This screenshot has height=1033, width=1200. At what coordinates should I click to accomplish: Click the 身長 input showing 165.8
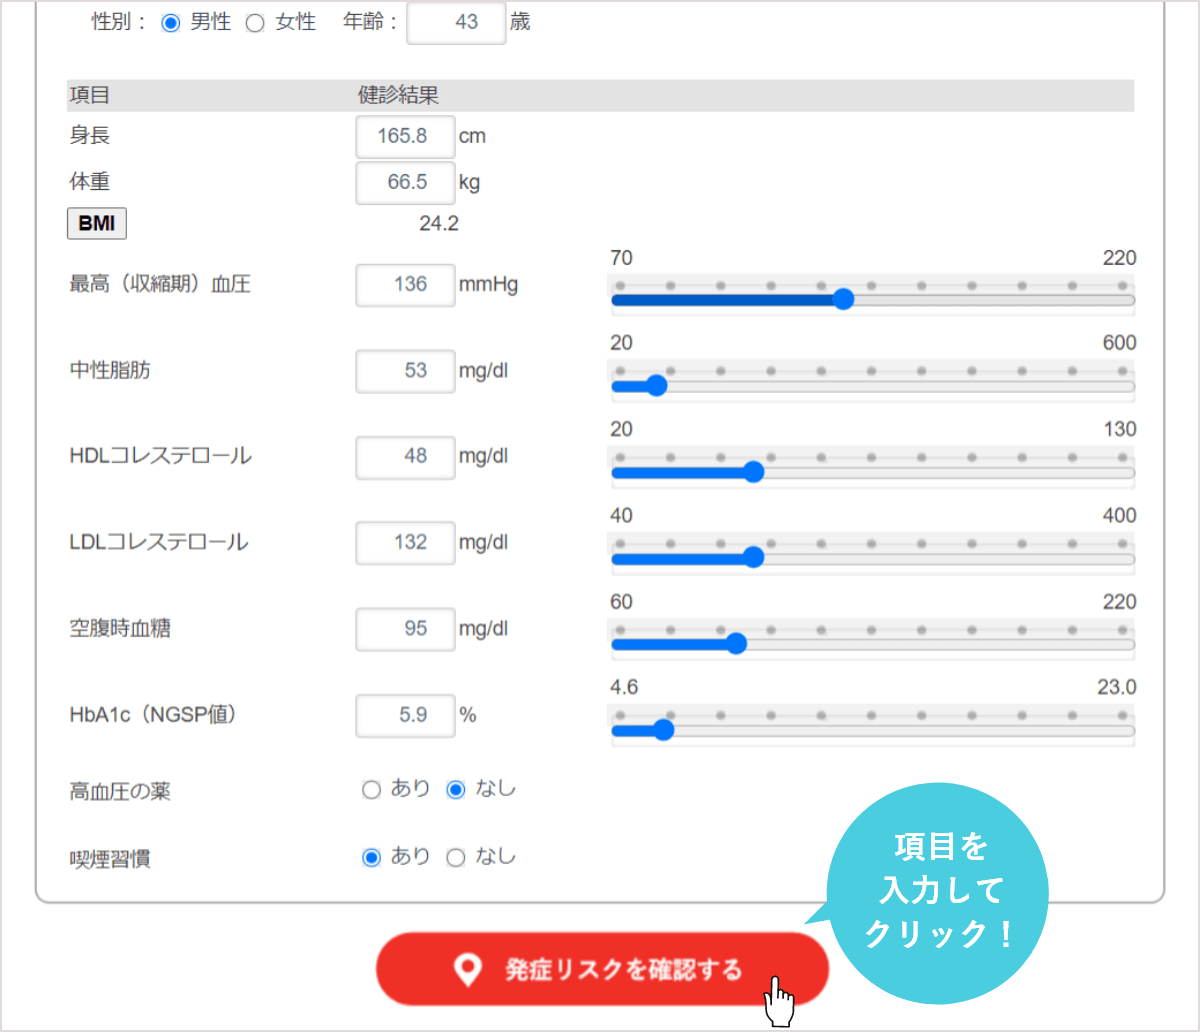405,136
